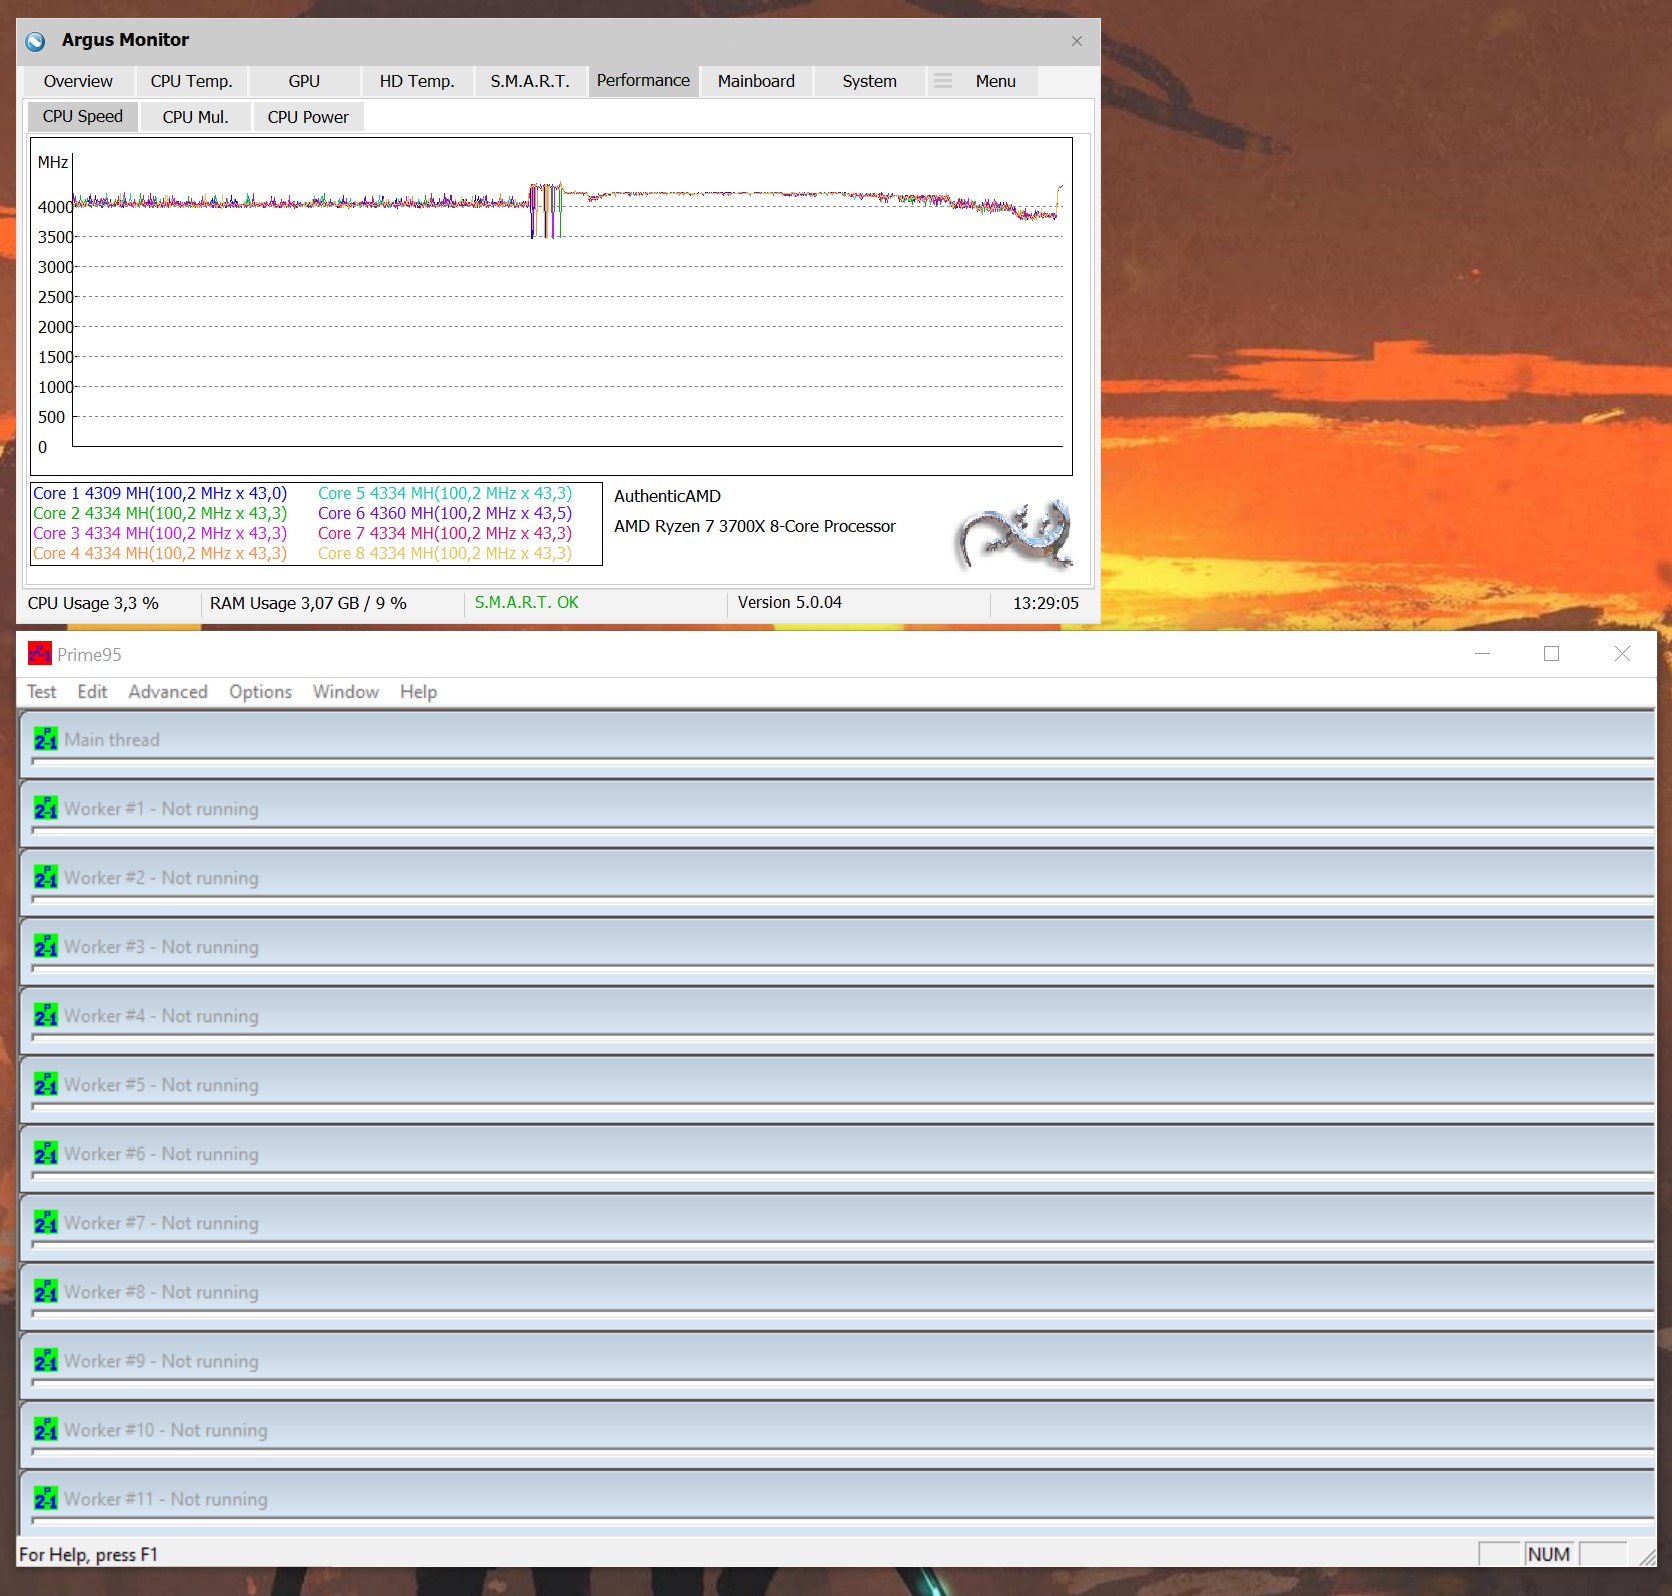The image size is (1672, 1596).
Task: Select the Performance tab
Action: 643,81
